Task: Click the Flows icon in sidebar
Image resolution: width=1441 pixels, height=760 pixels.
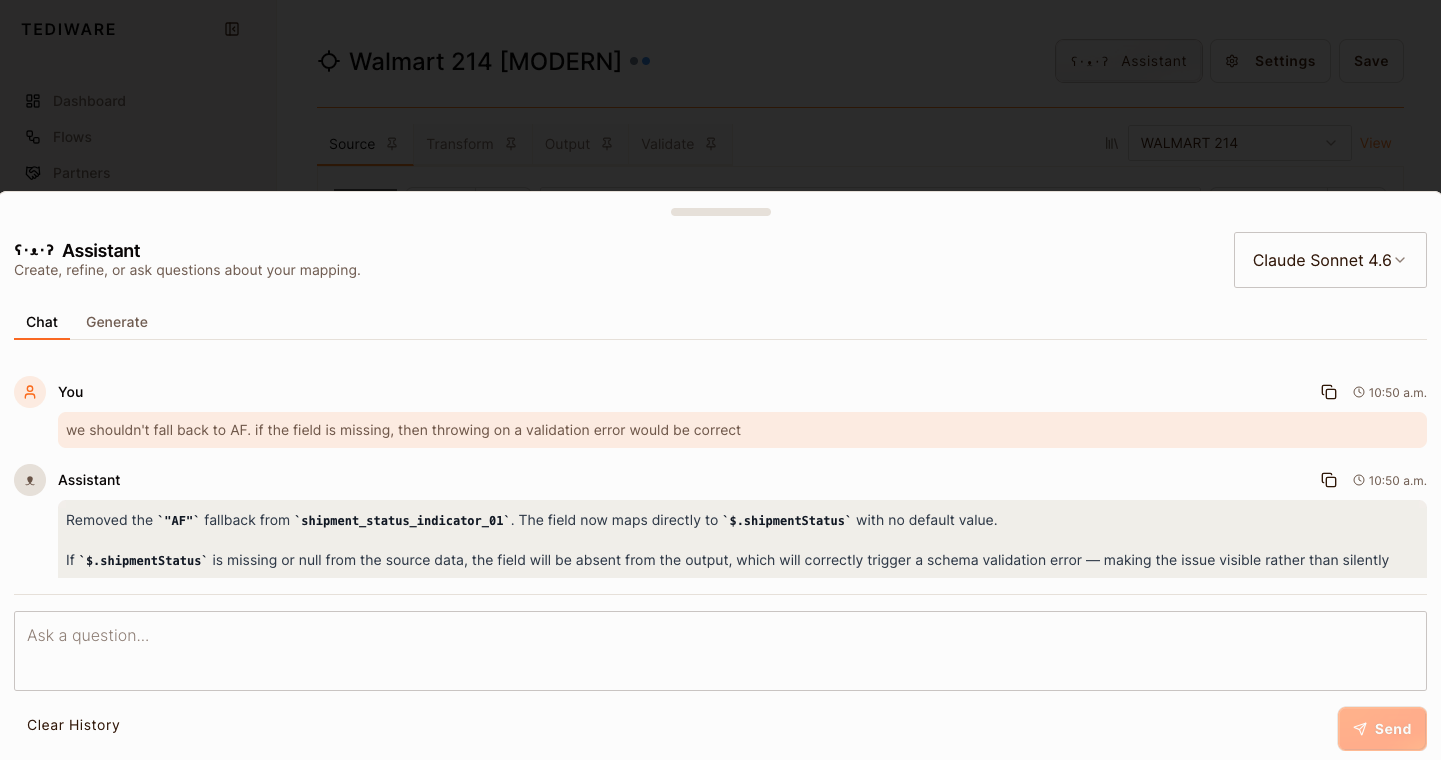Action: (x=33, y=137)
